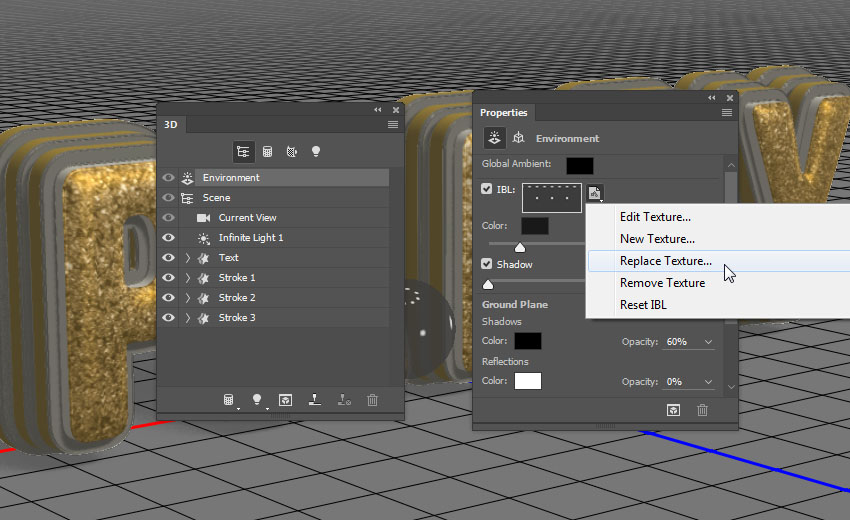Viewport: 850px width, 520px height.
Task: Filter 3D panel by lights
Action: pos(315,151)
